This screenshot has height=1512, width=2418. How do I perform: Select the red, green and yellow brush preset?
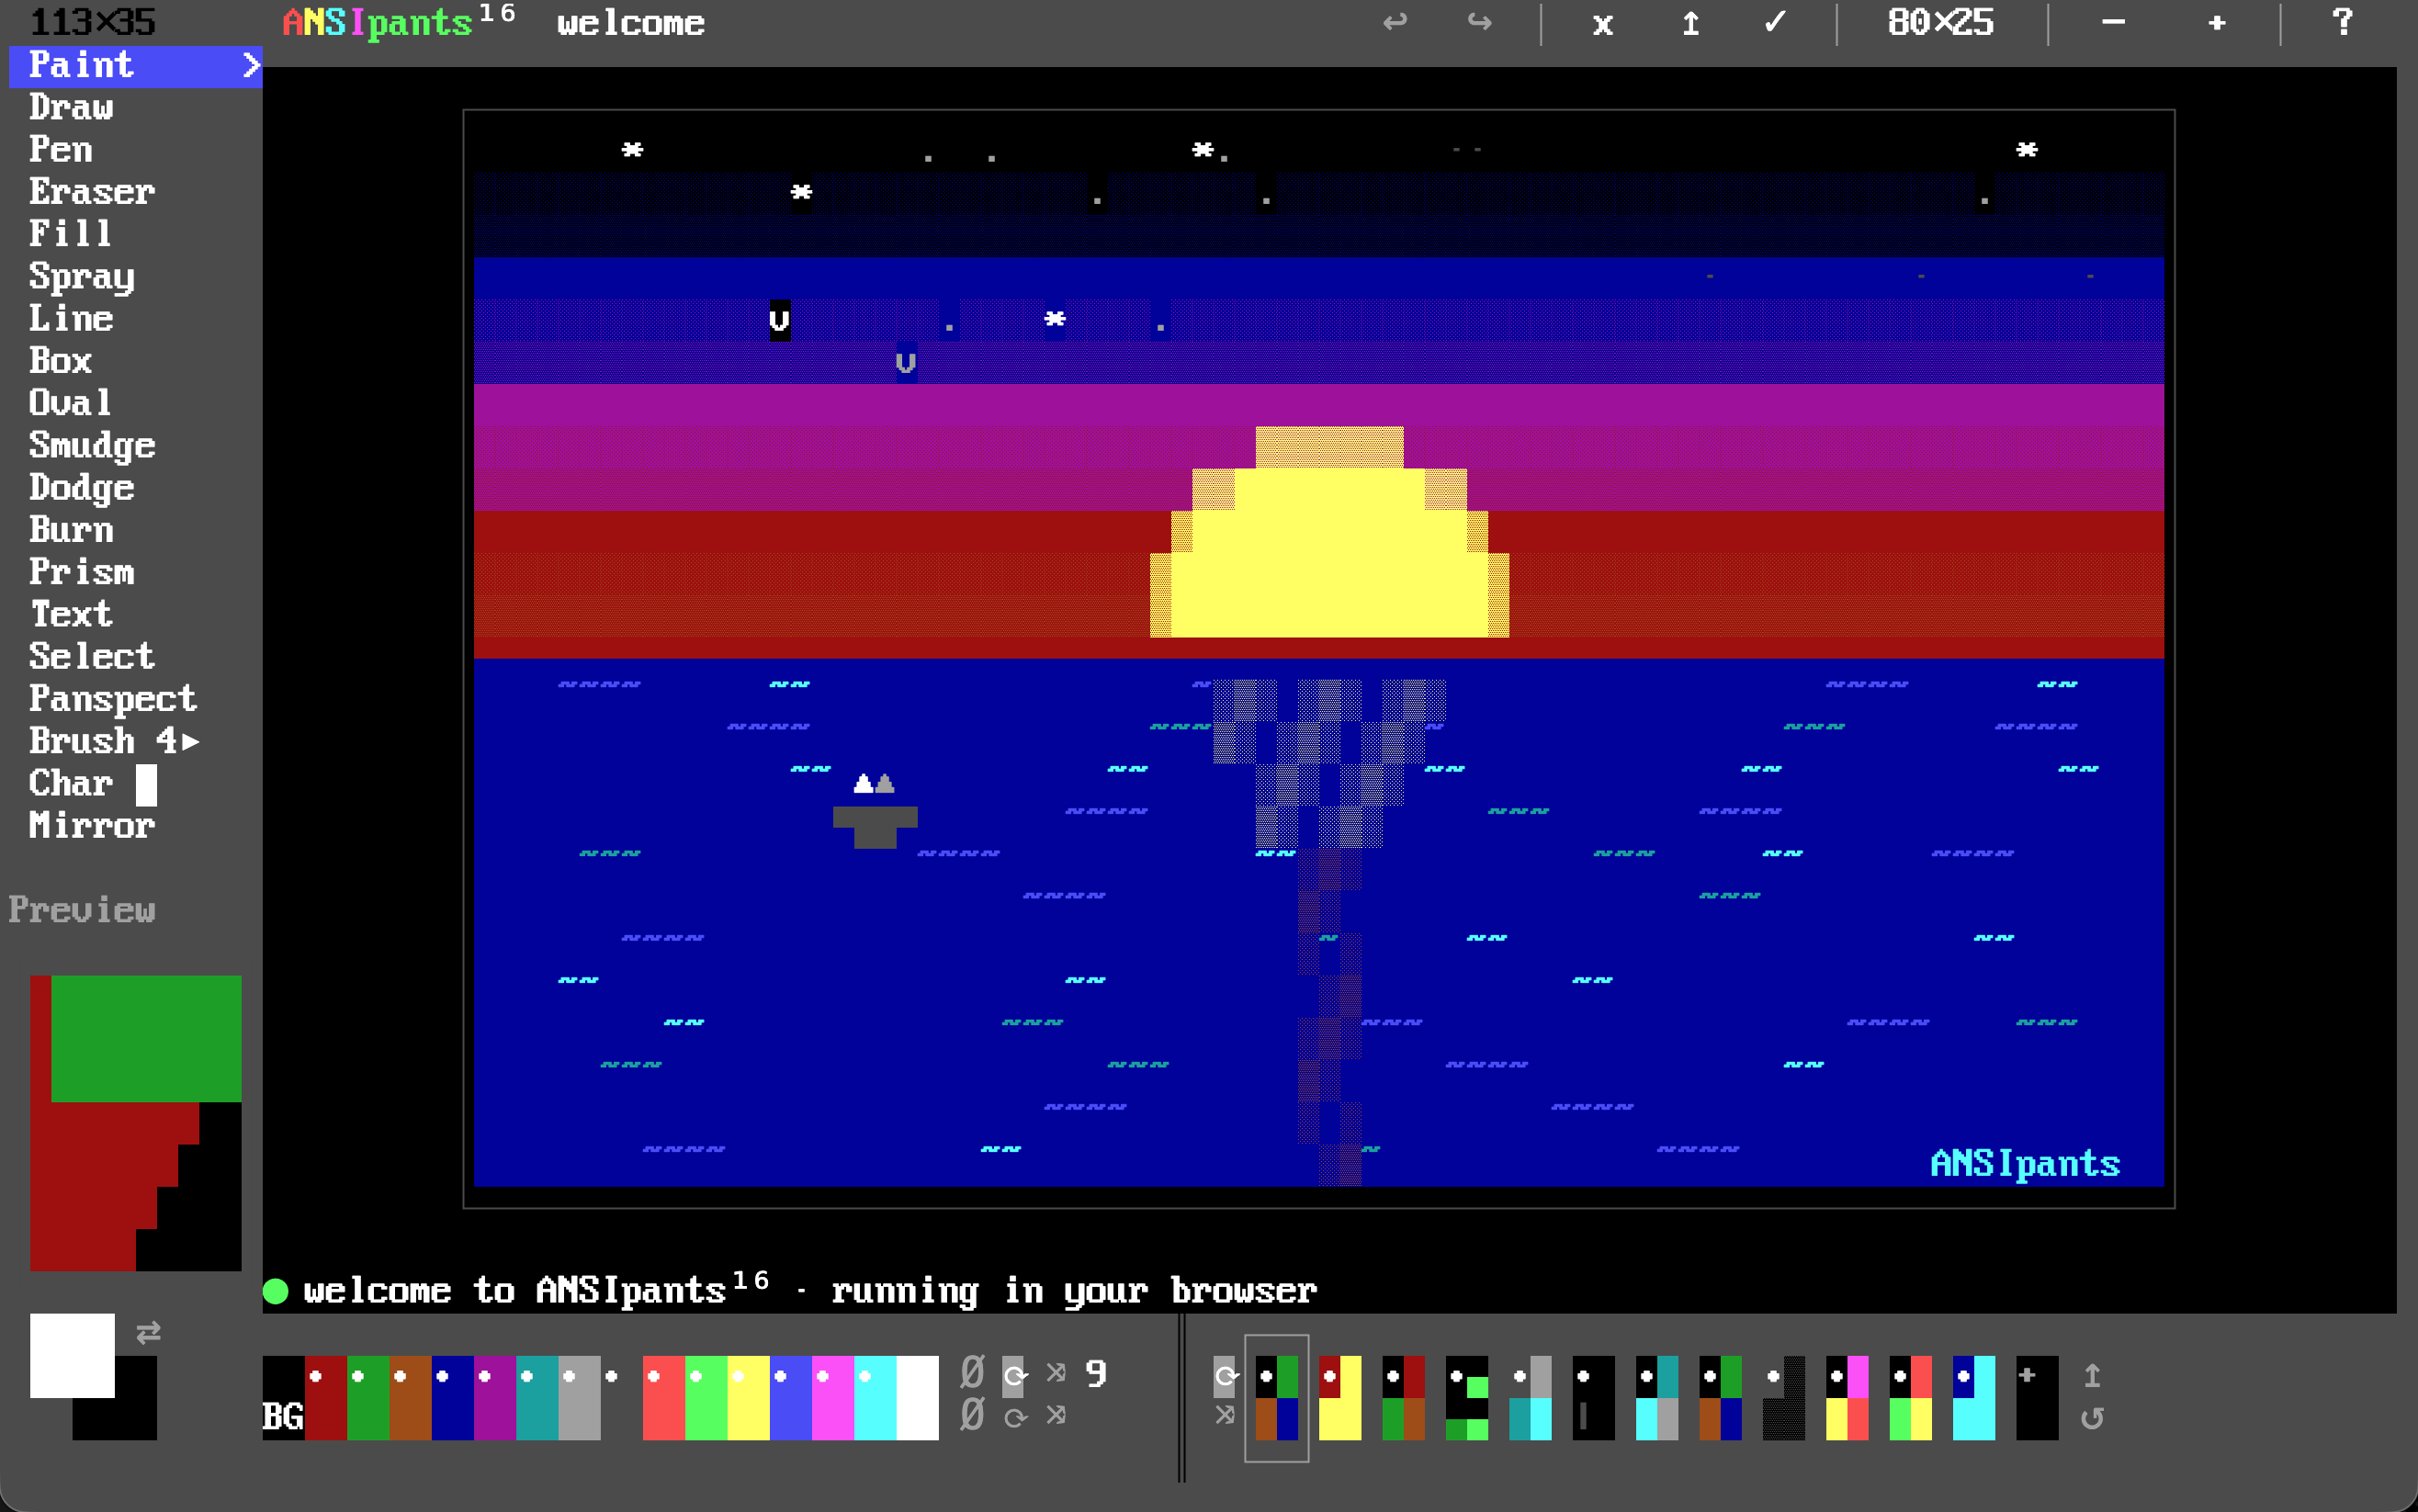(1910, 1397)
